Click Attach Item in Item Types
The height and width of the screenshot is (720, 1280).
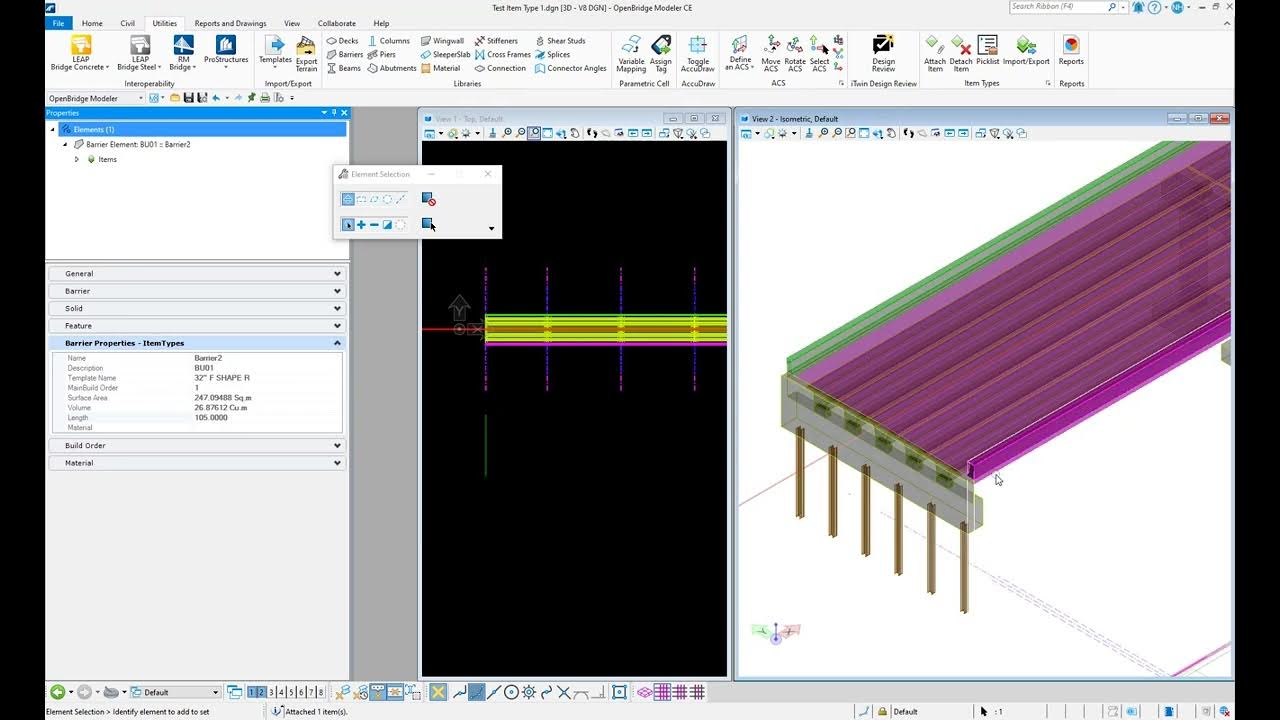tap(935, 54)
